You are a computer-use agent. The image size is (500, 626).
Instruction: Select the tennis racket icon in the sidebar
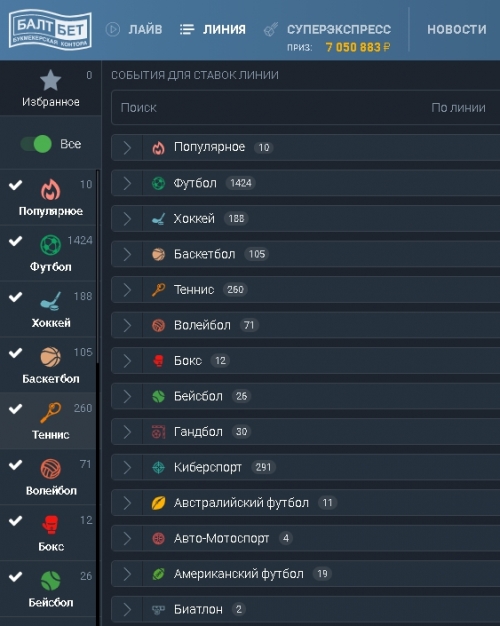51,412
